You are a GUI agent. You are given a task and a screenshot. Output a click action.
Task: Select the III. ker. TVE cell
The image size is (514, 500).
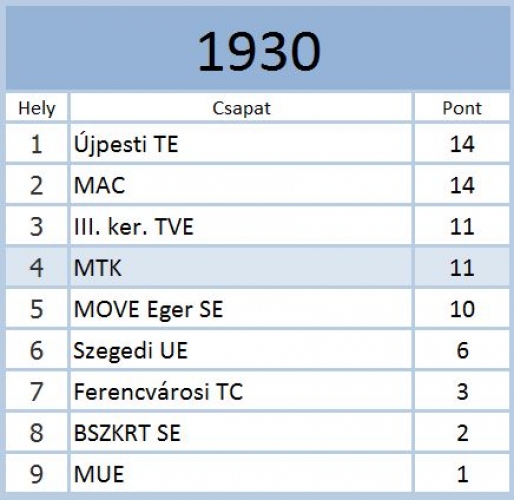coord(241,226)
